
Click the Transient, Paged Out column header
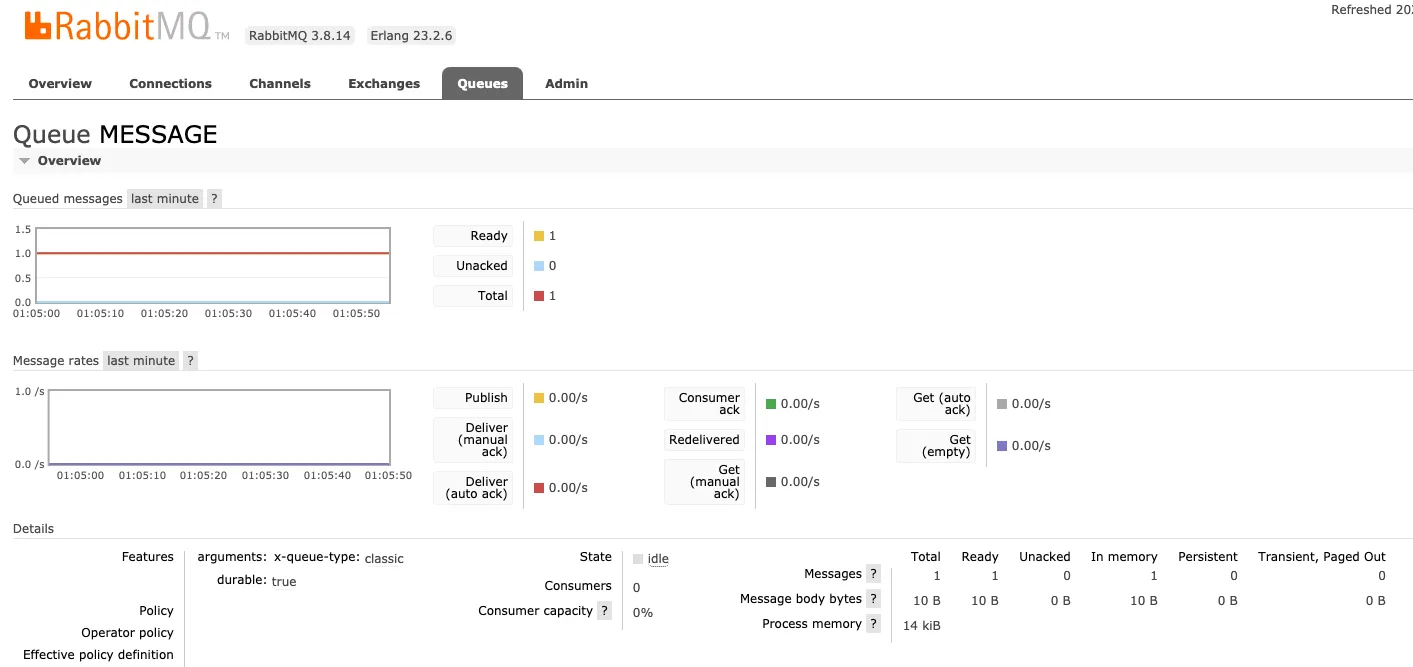[1322, 557]
